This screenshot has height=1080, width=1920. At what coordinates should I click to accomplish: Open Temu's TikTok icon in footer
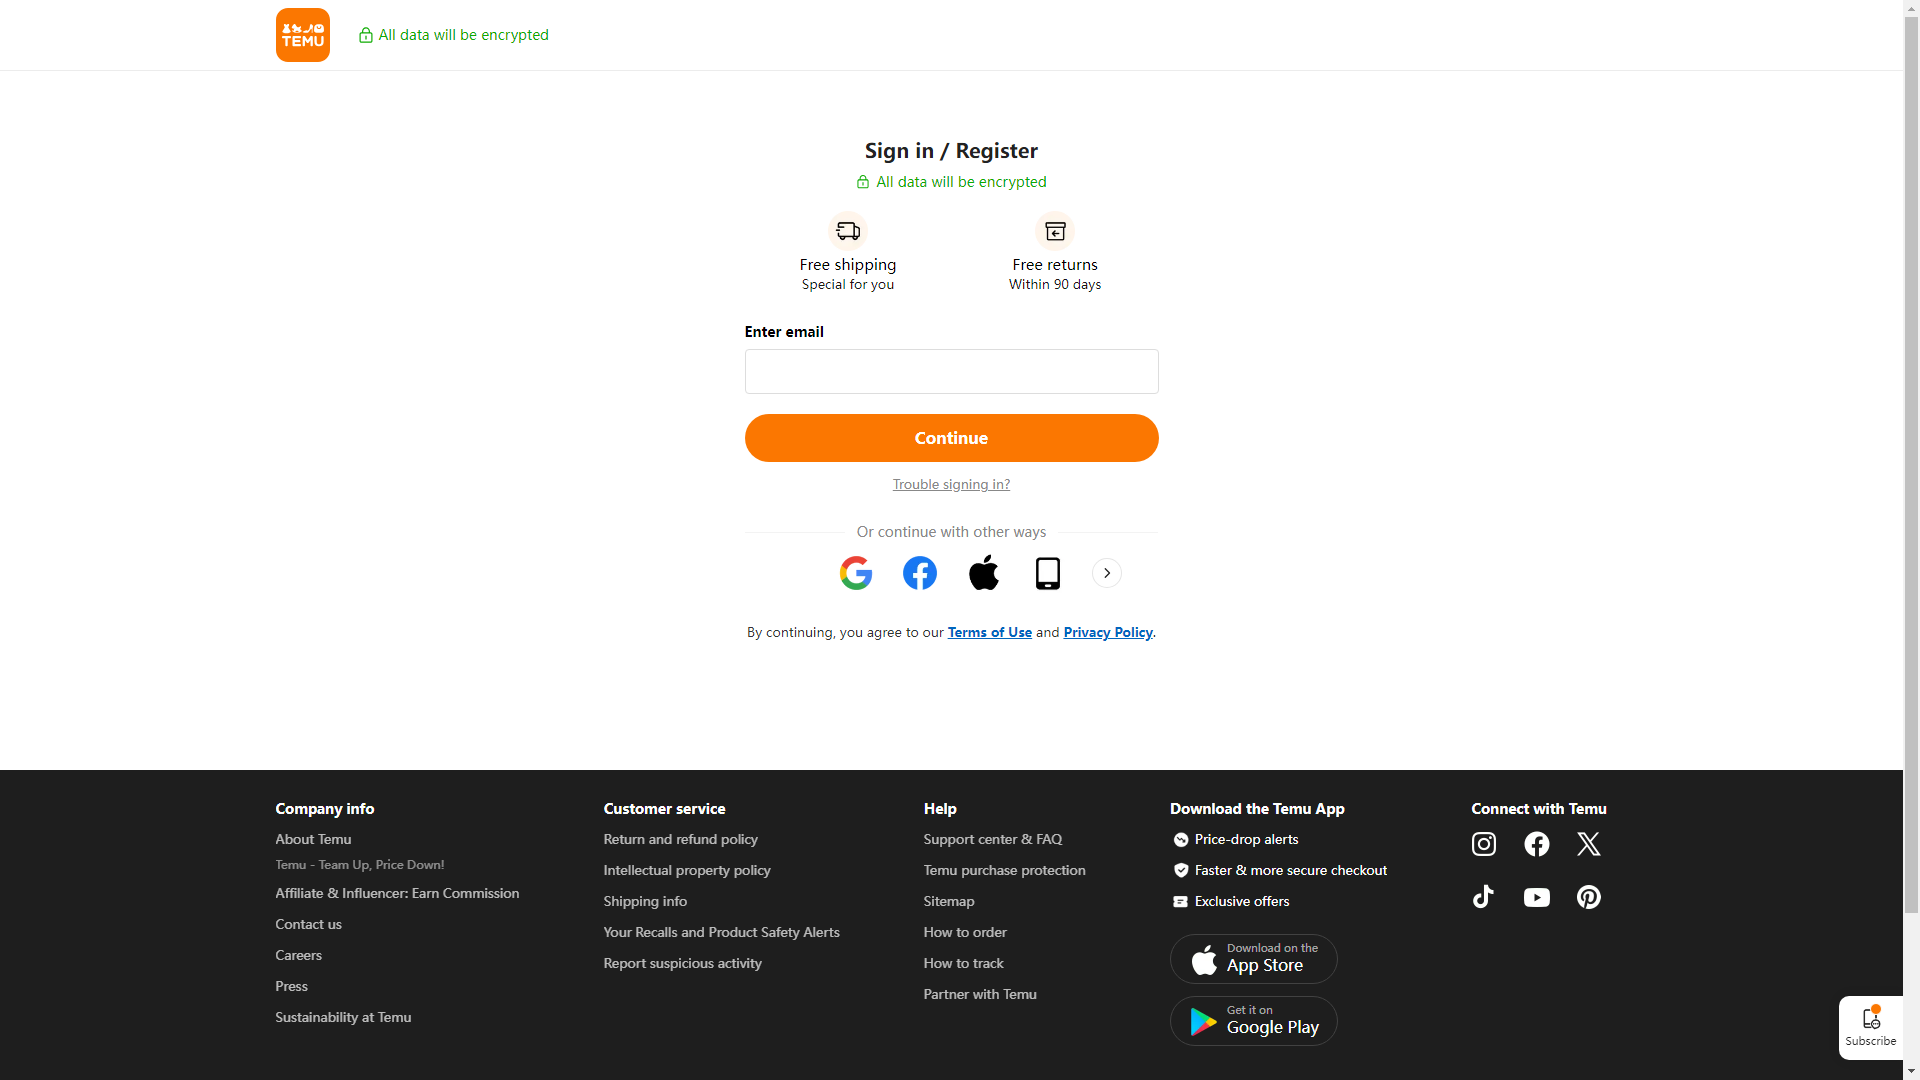tap(1483, 897)
